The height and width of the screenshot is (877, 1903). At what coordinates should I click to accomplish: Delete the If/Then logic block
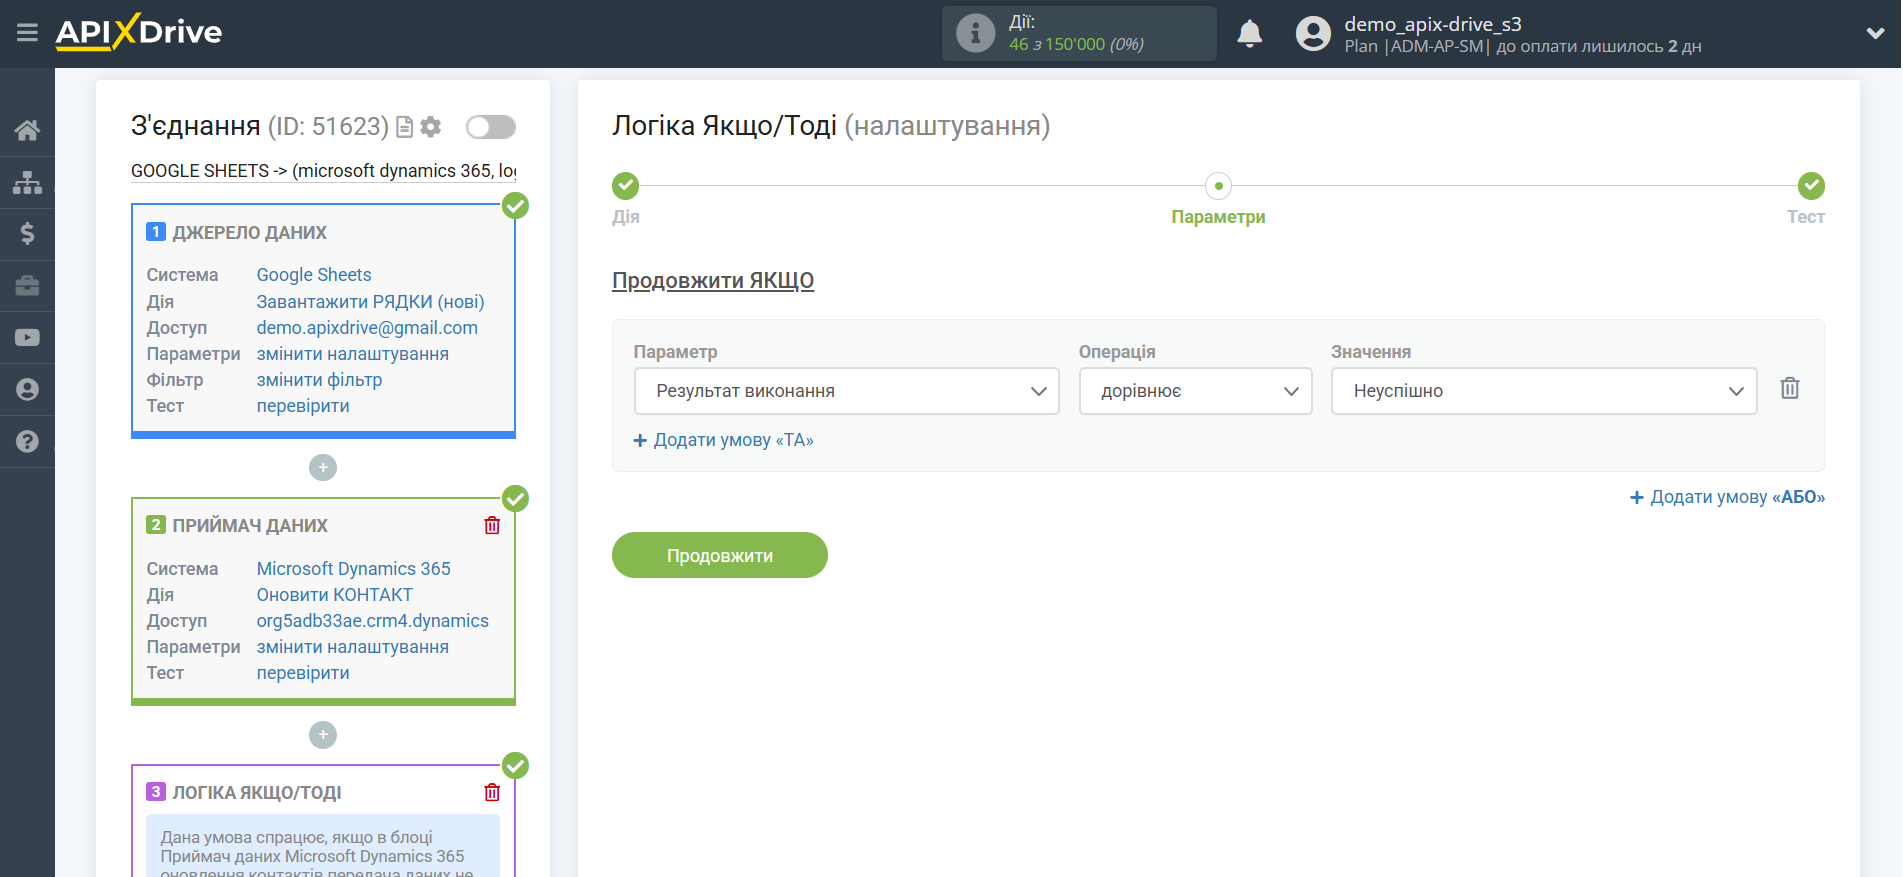point(492,792)
